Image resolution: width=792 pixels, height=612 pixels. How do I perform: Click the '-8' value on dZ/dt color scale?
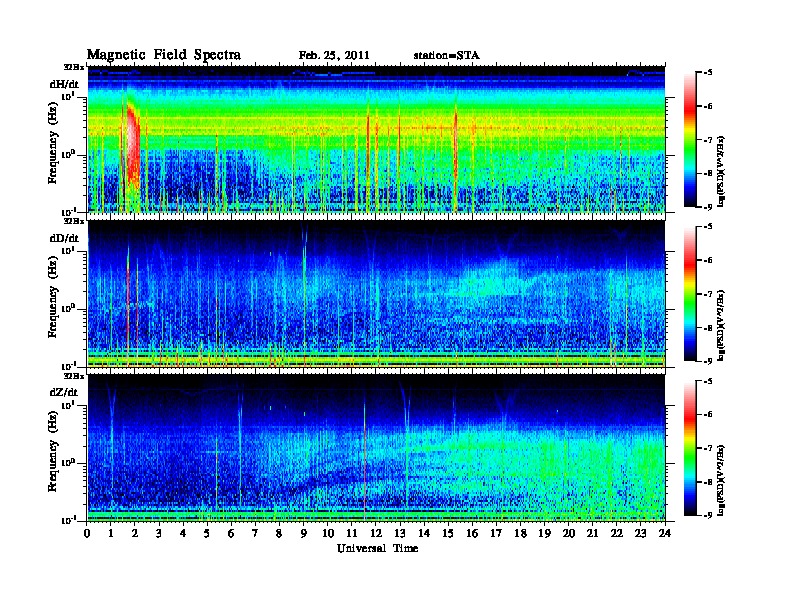(708, 482)
